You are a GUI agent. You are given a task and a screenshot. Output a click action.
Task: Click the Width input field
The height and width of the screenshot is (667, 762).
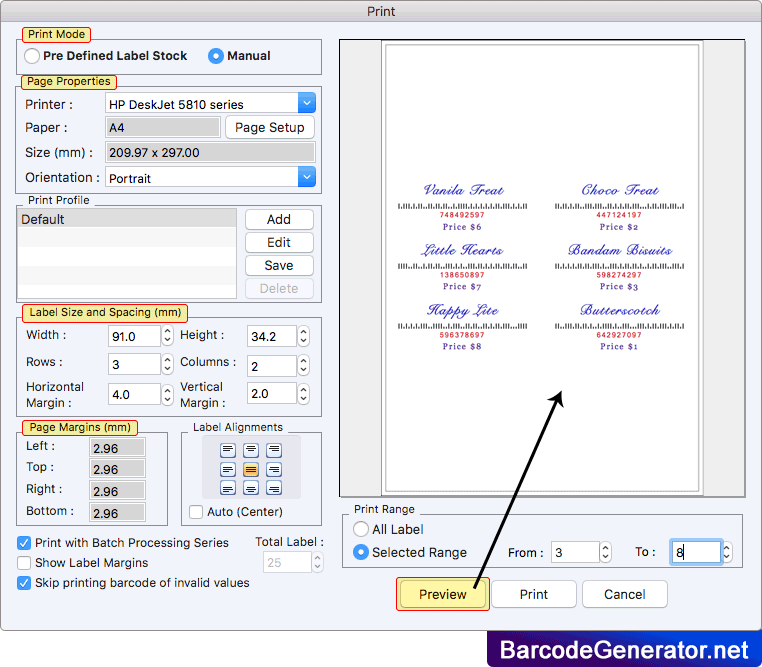pyautogui.click(x=134, y=336)
